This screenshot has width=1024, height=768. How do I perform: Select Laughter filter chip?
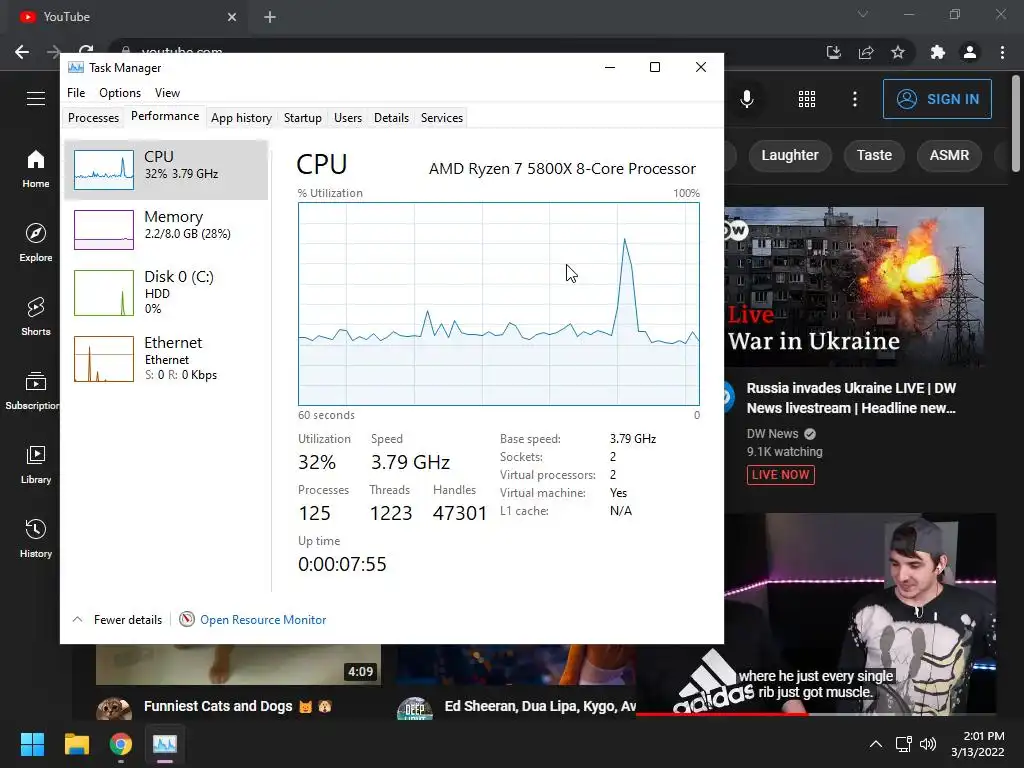pyautogui.click(x=790, y=155)
